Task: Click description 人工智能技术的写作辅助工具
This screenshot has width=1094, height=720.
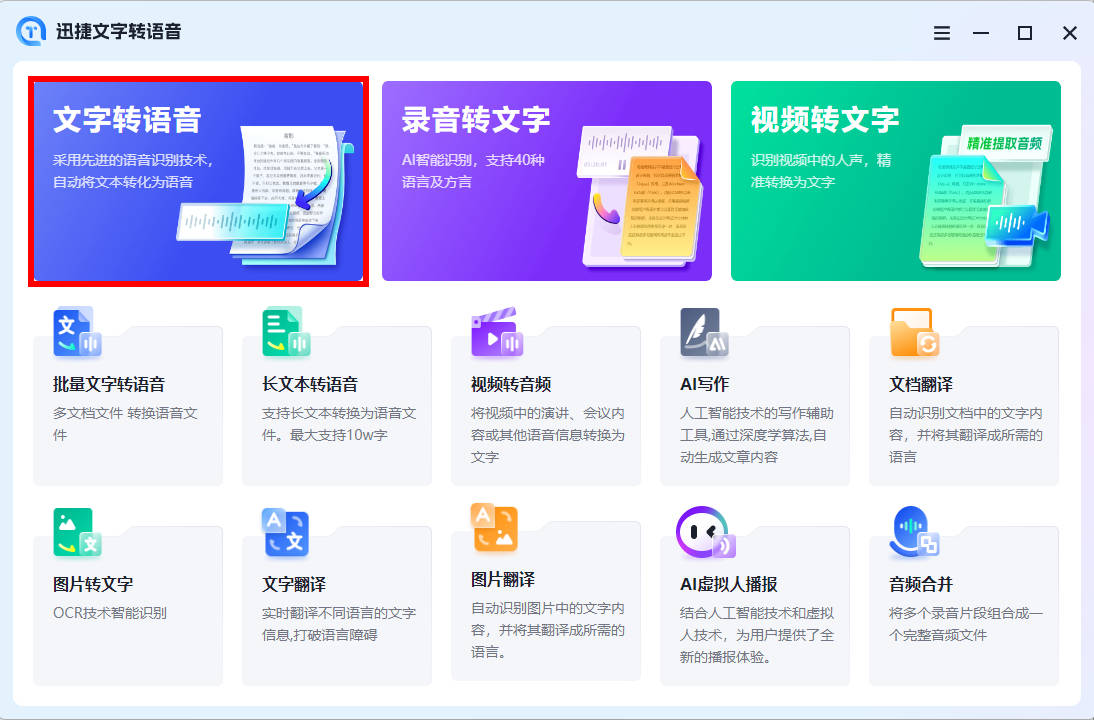Action: [x=757, y=435]
